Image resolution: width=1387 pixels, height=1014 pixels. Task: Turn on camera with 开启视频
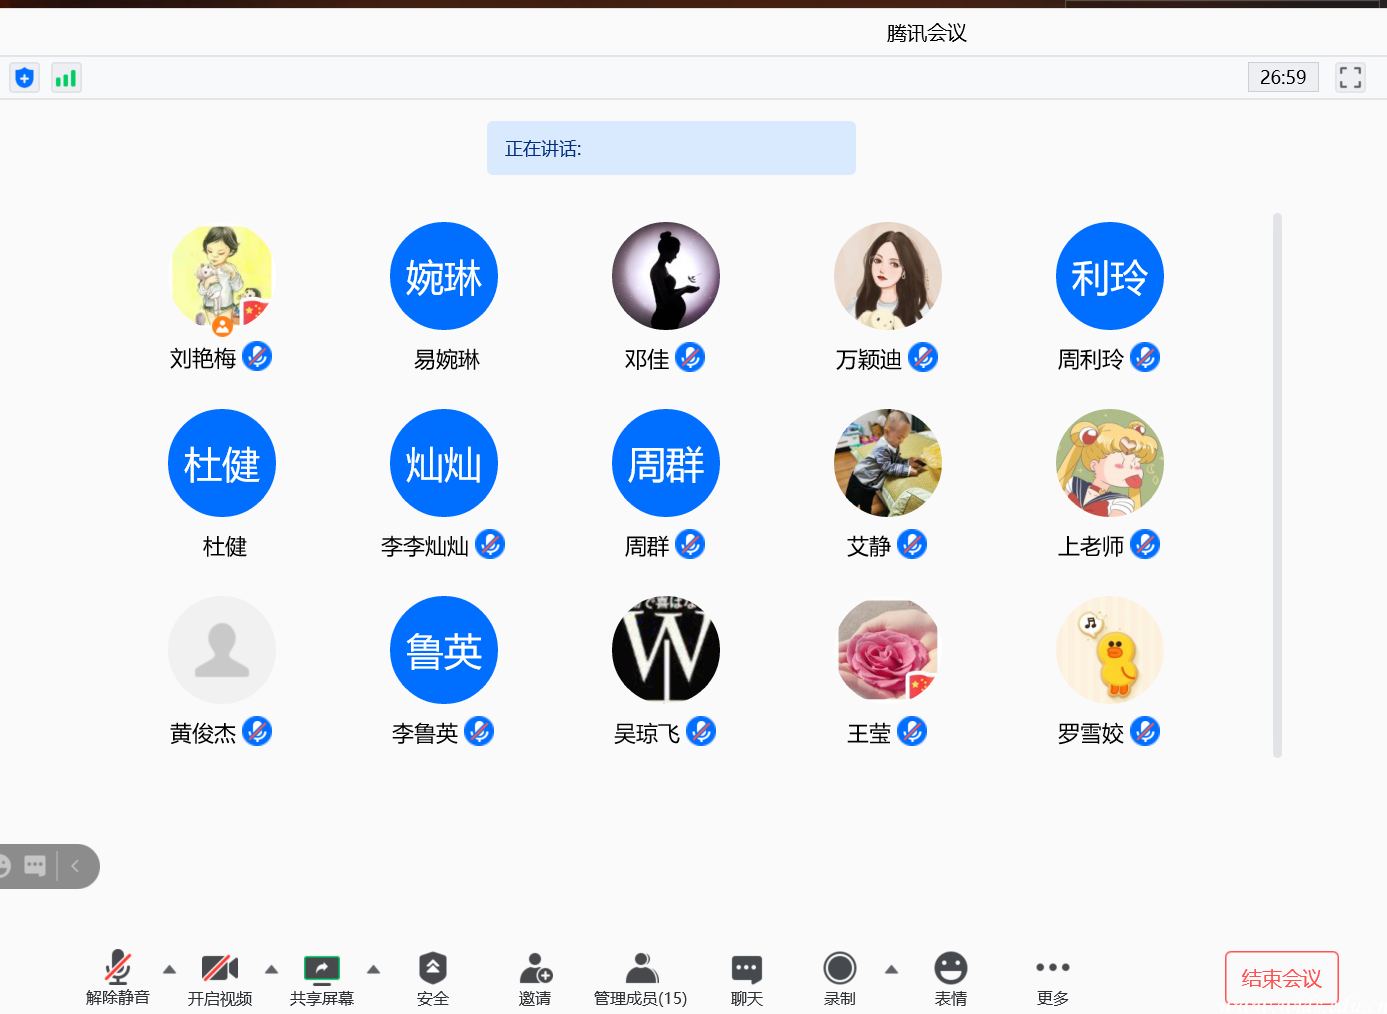point(220,969)
